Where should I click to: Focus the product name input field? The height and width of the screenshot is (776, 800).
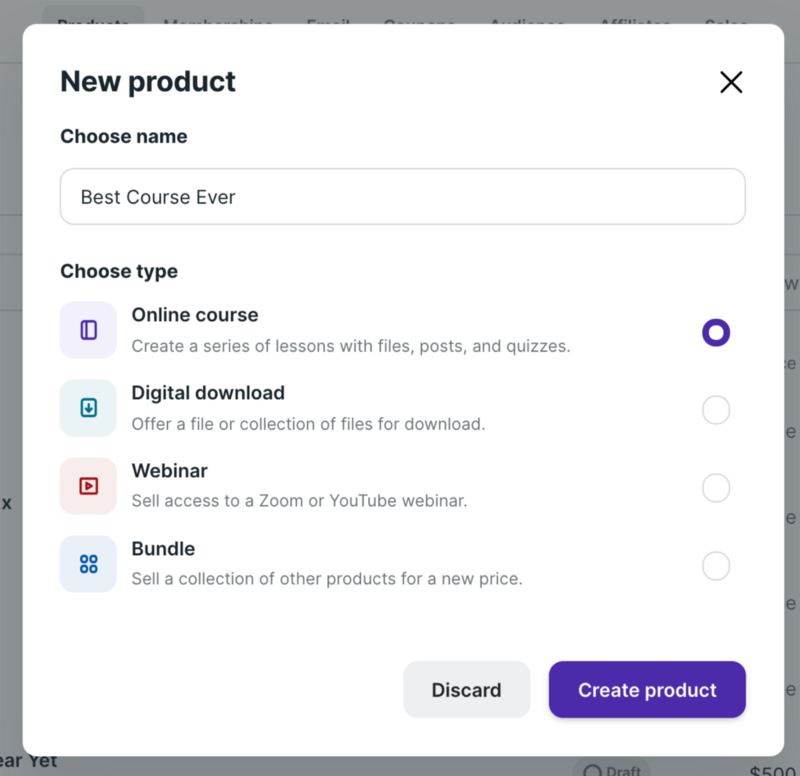[x=402, y=197]
